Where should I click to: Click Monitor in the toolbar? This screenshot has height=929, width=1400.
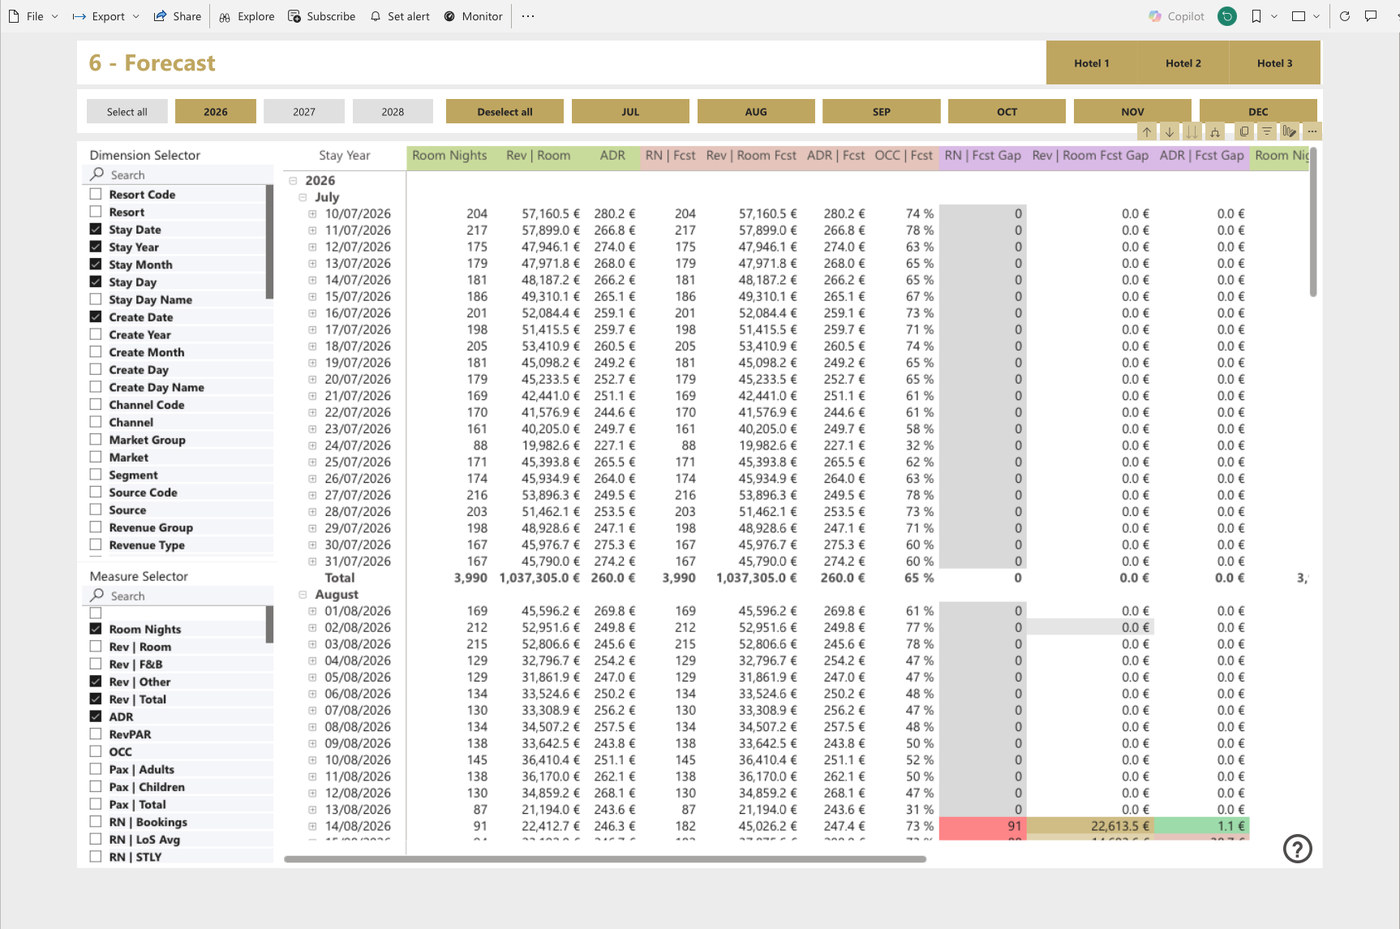pos(473,16)
